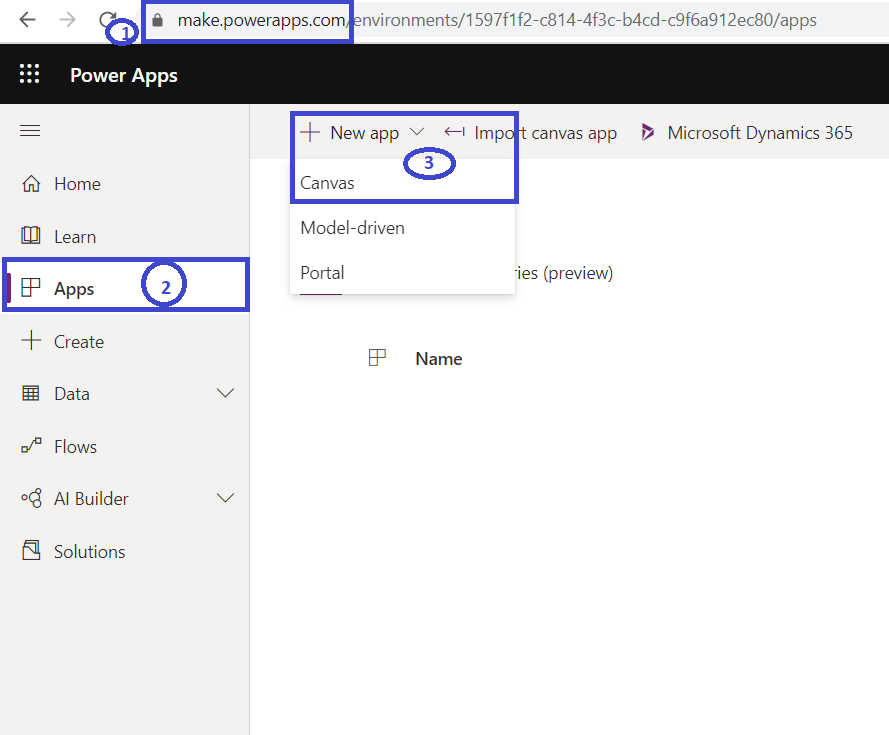The height and width of the screenshot is (735, 889).
Task: Click browser back arrow
Action: [28, 20]
